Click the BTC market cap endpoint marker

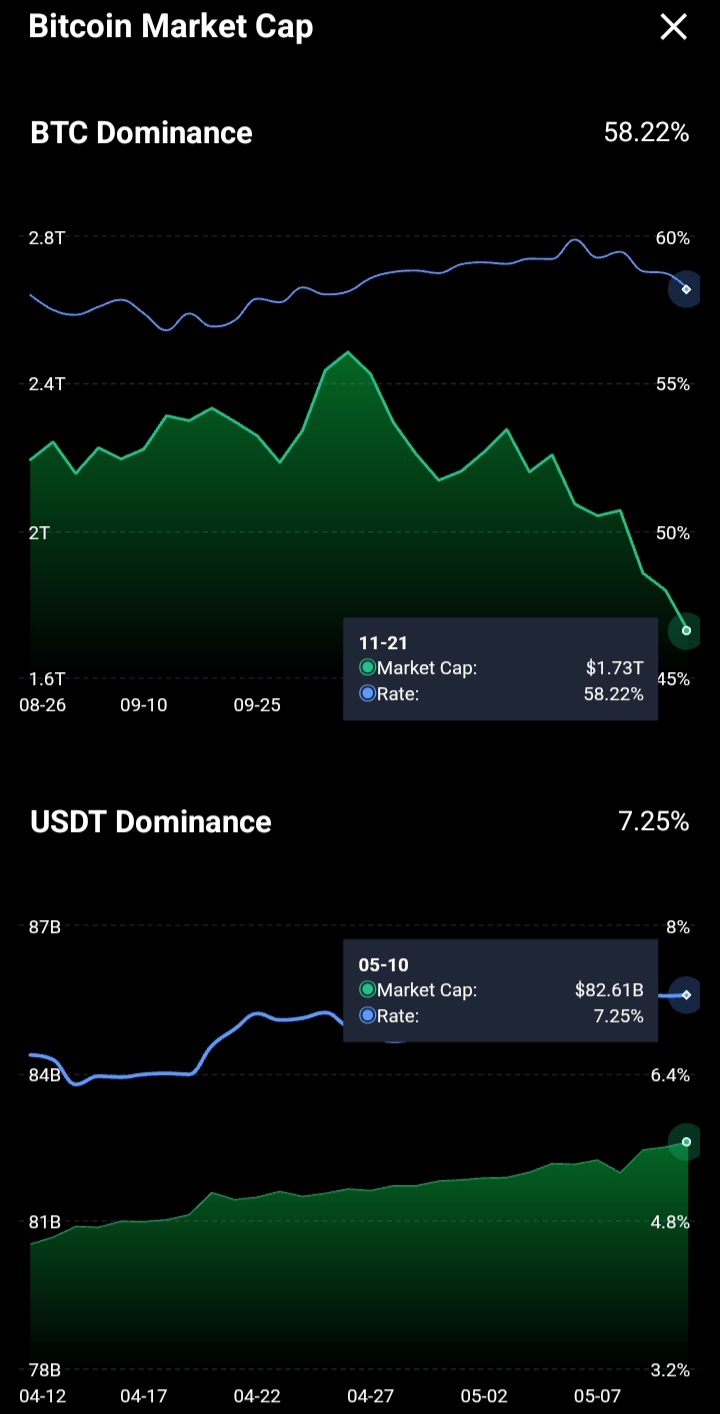(x=686, y=630)
